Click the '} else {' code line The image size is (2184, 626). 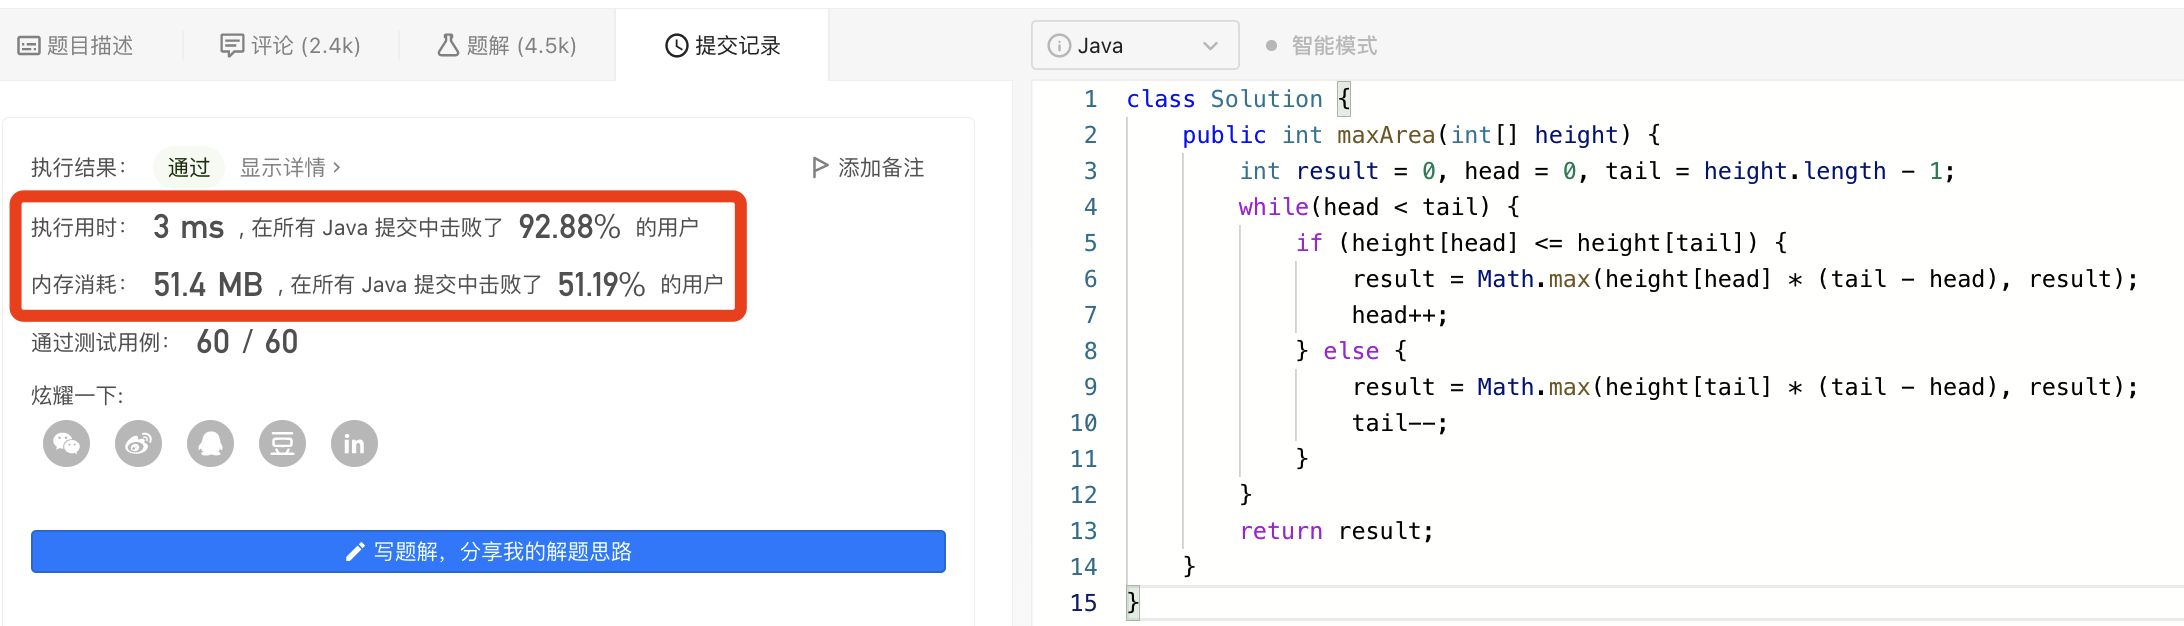(1352, 351)
